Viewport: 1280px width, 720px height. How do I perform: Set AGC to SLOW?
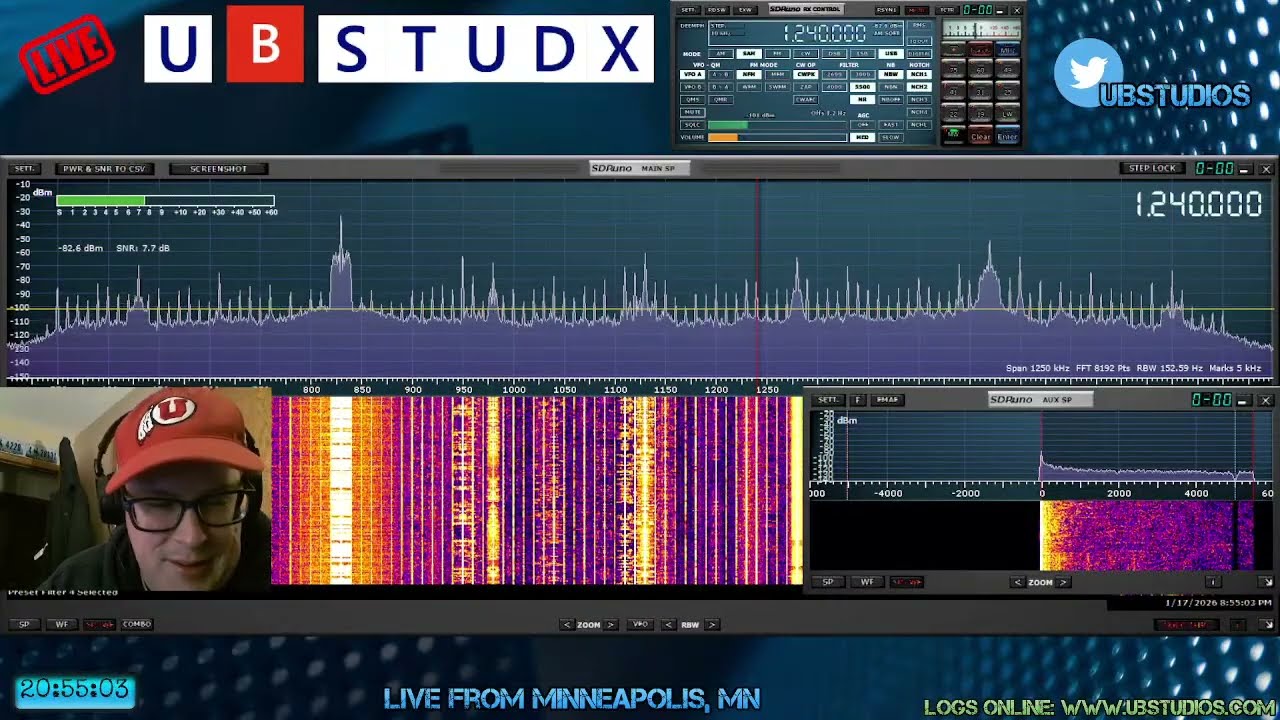pos(891,137)
